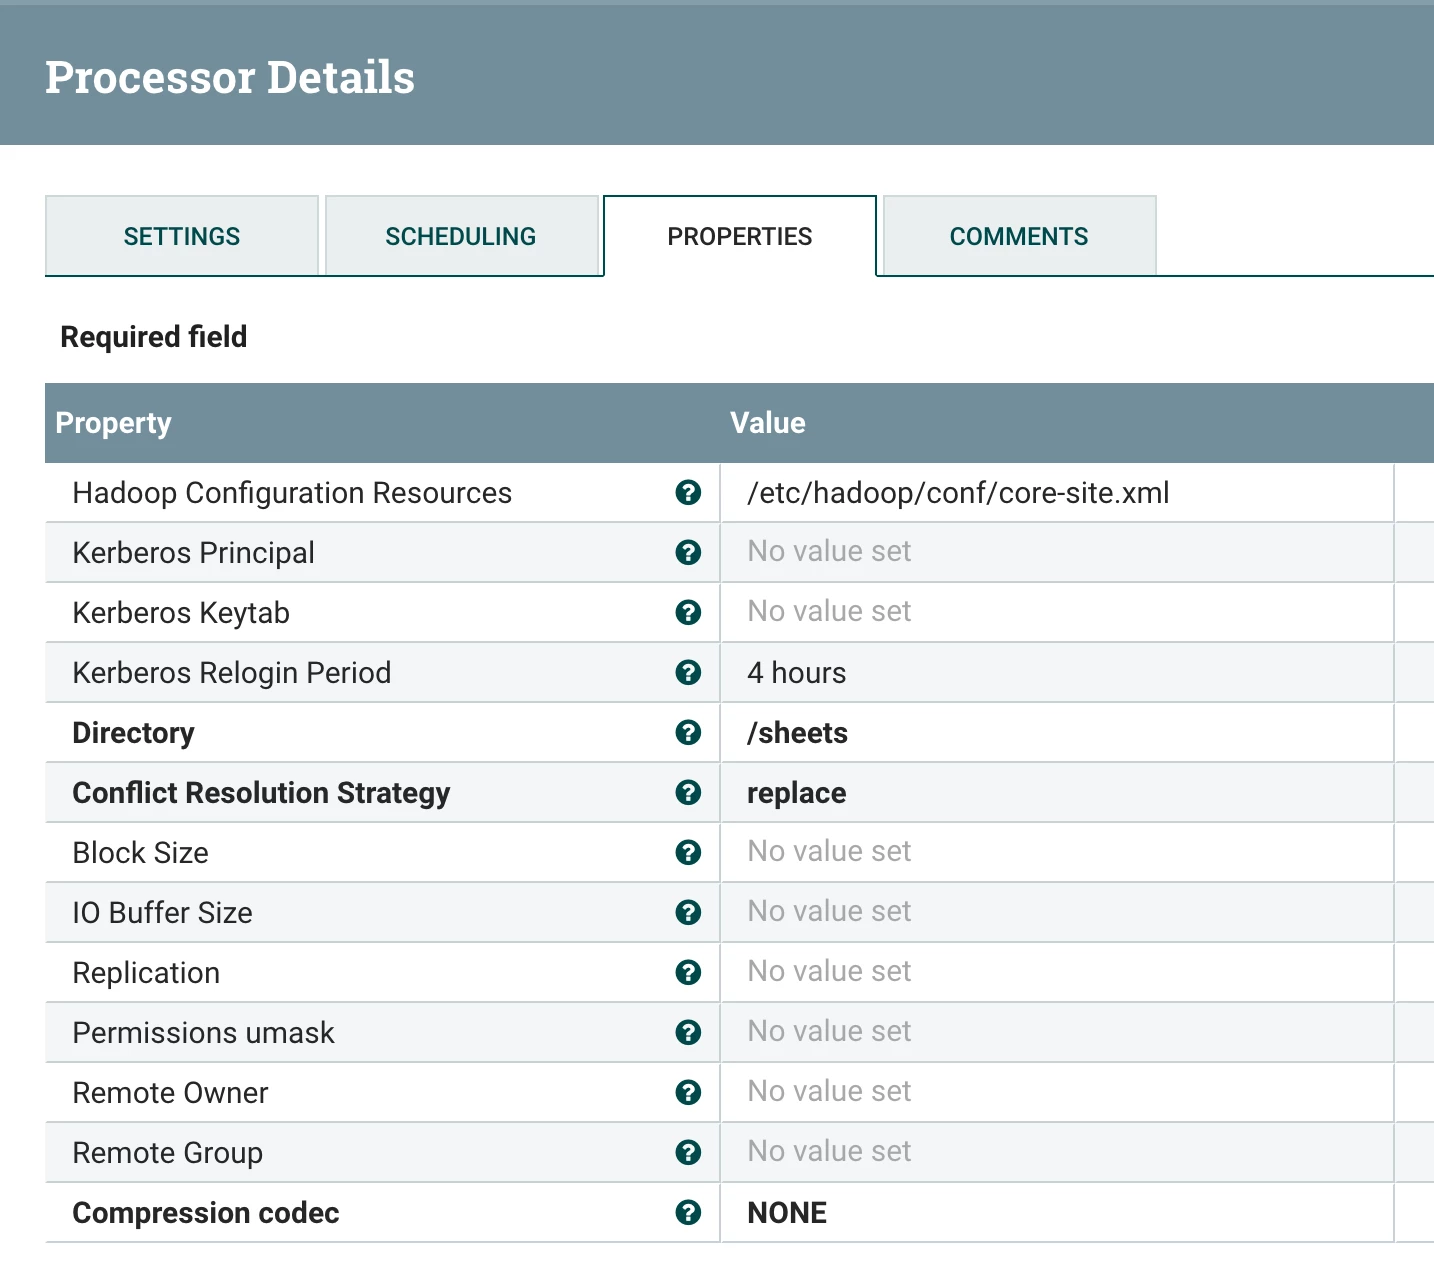
Task: Open the Scheduling tab
Action: pos(461,236)
